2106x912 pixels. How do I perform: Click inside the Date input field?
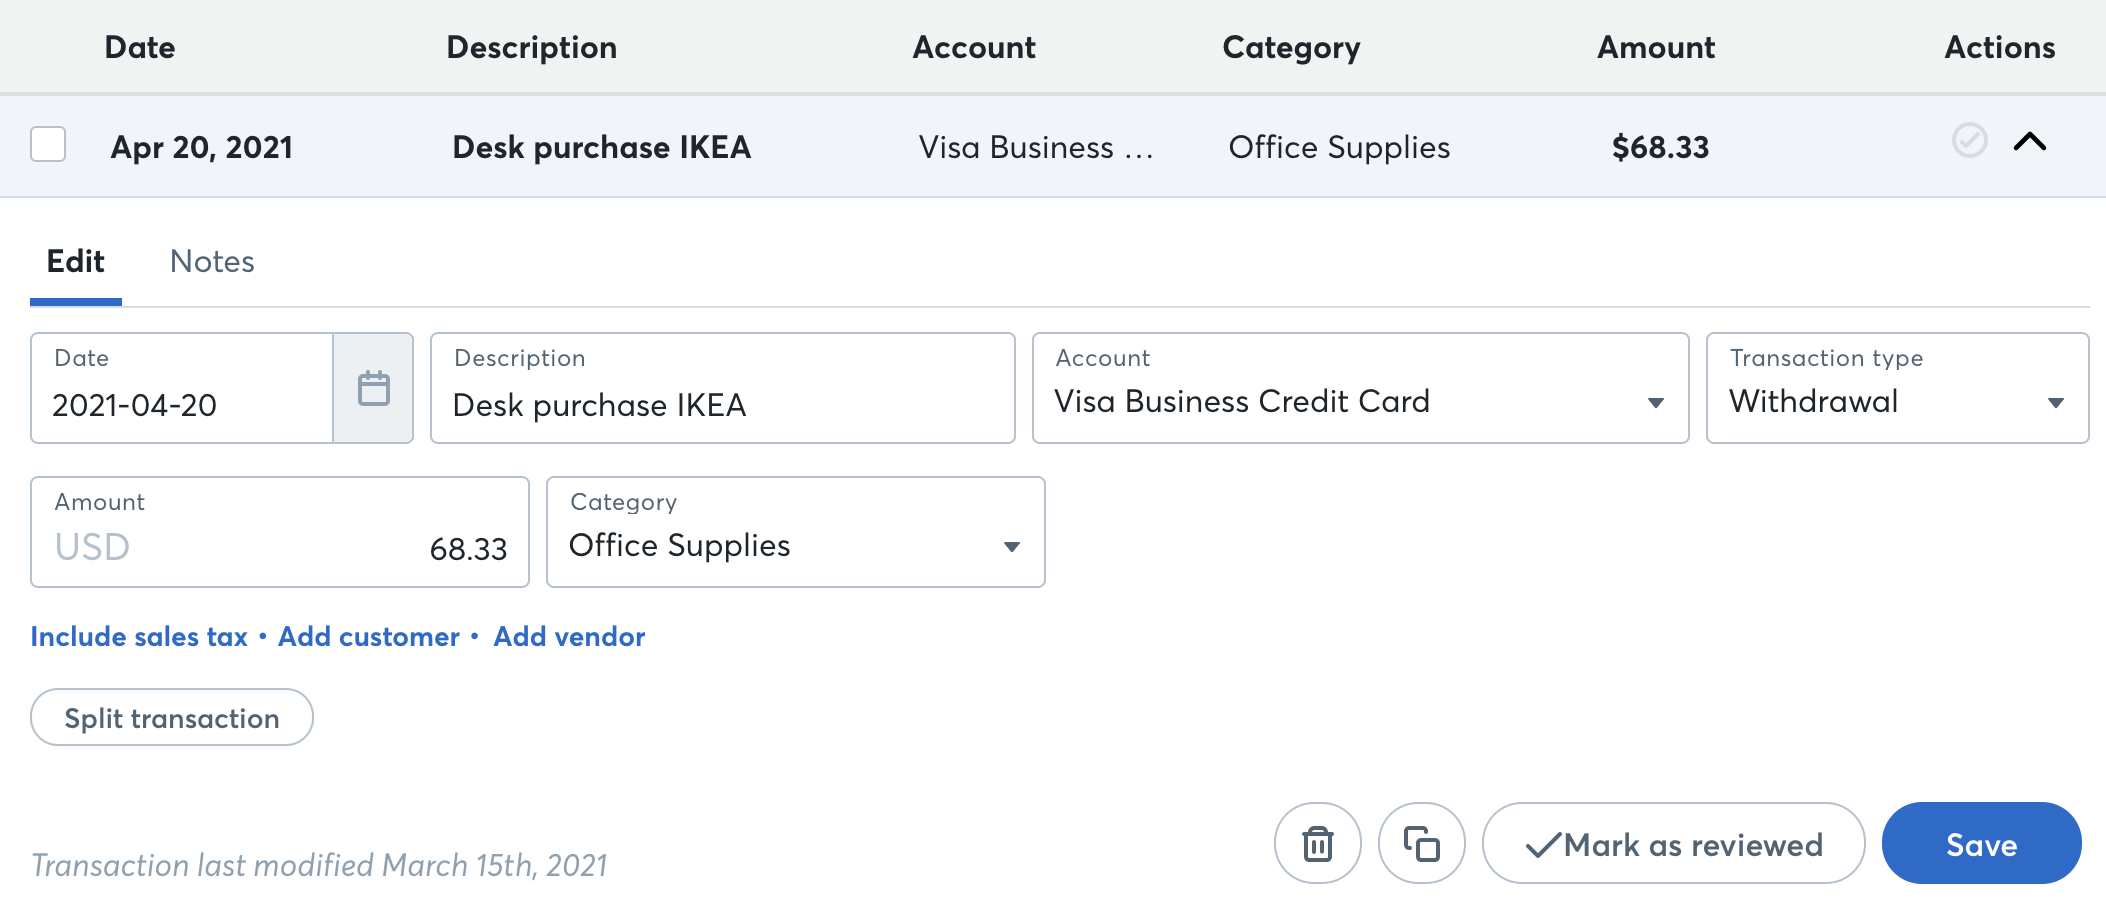pos(180,404)
